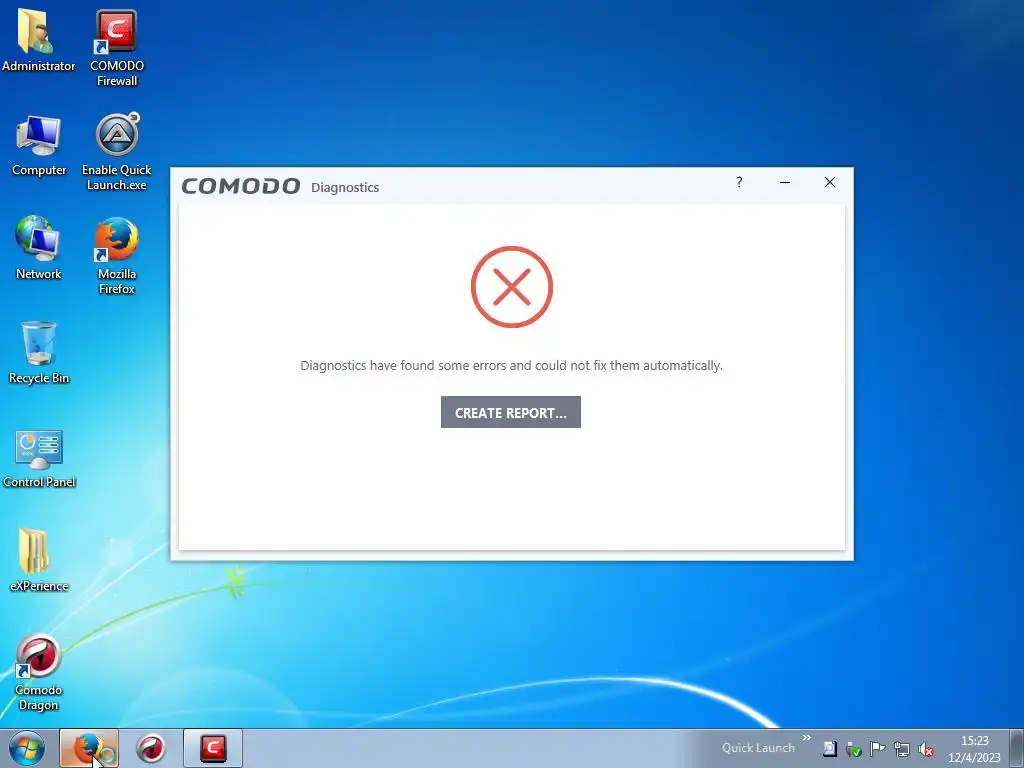Click the CREATE REPORT... button
The image size is (1024, 768).
(511, 412)
